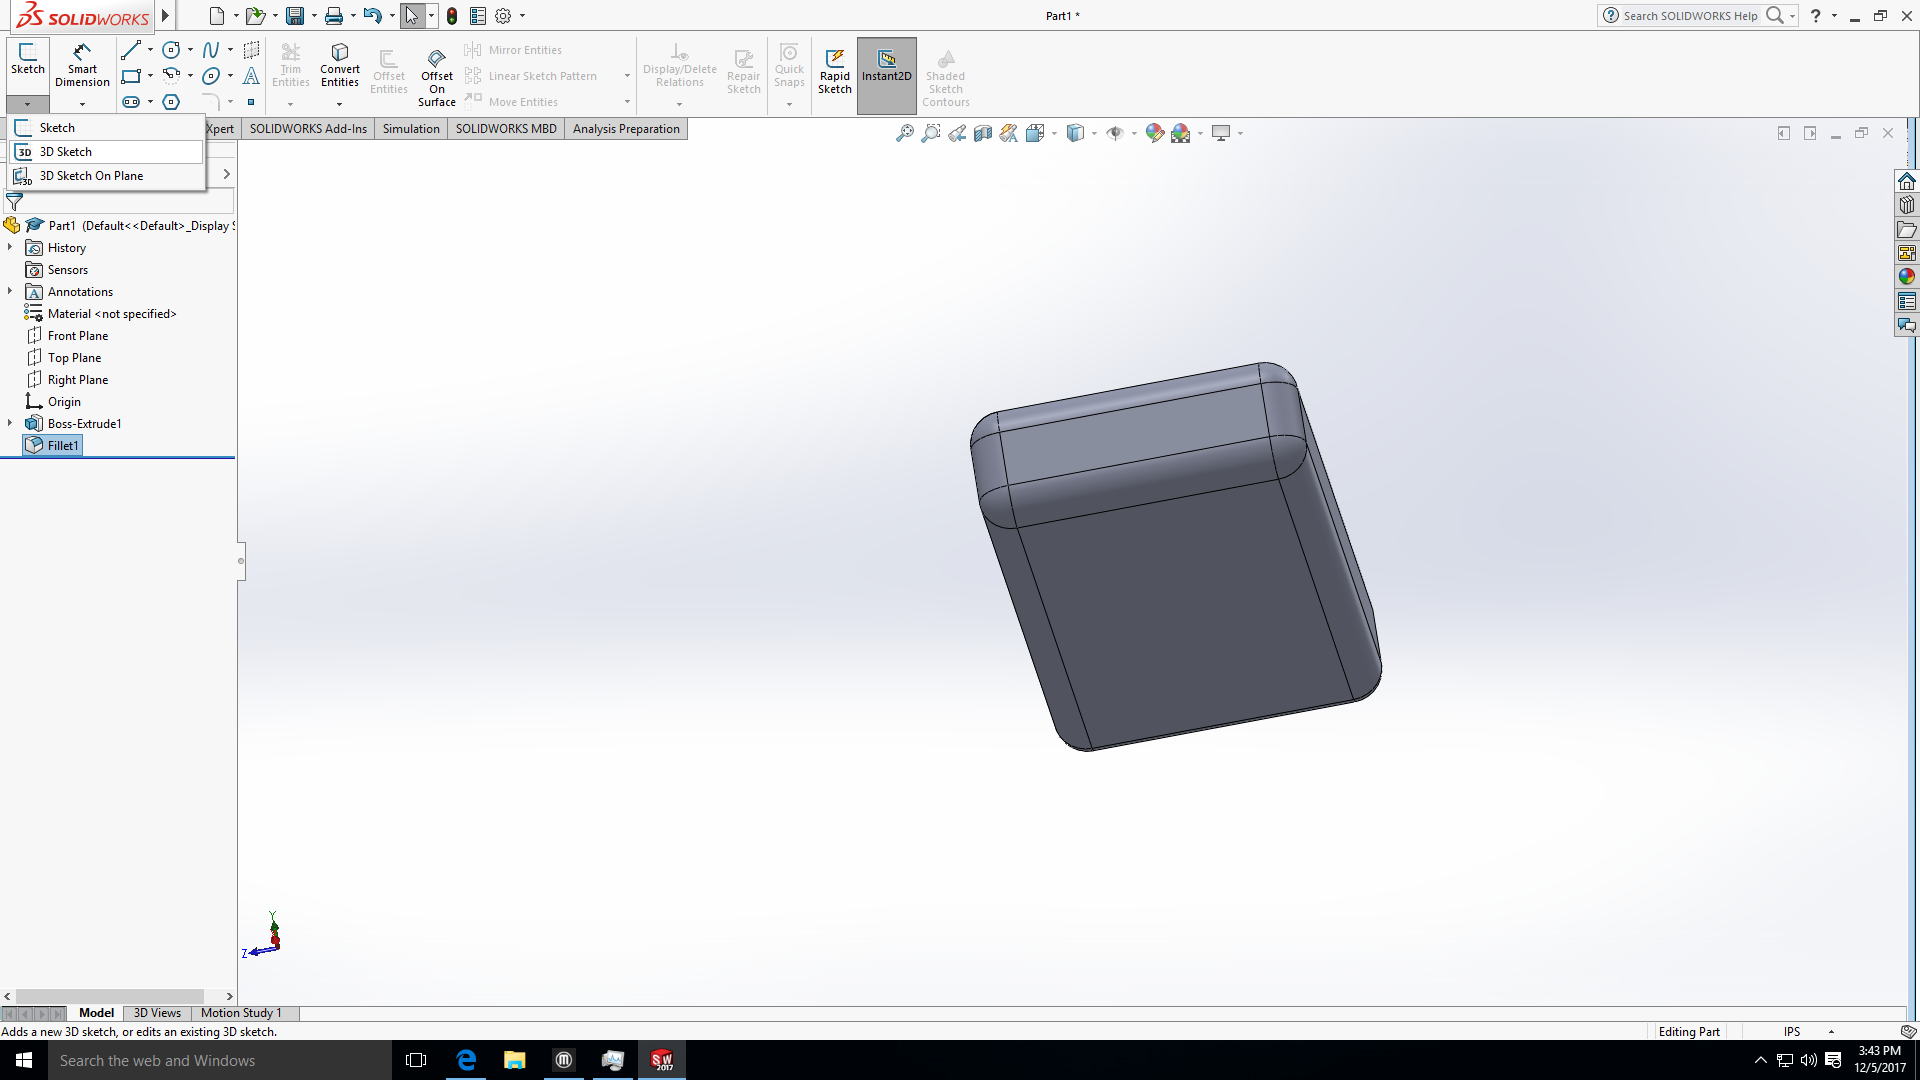Select the Circle sketch tool
Image resolution: width=1920 pixels, height=1080 pixels.
(170, 50)
